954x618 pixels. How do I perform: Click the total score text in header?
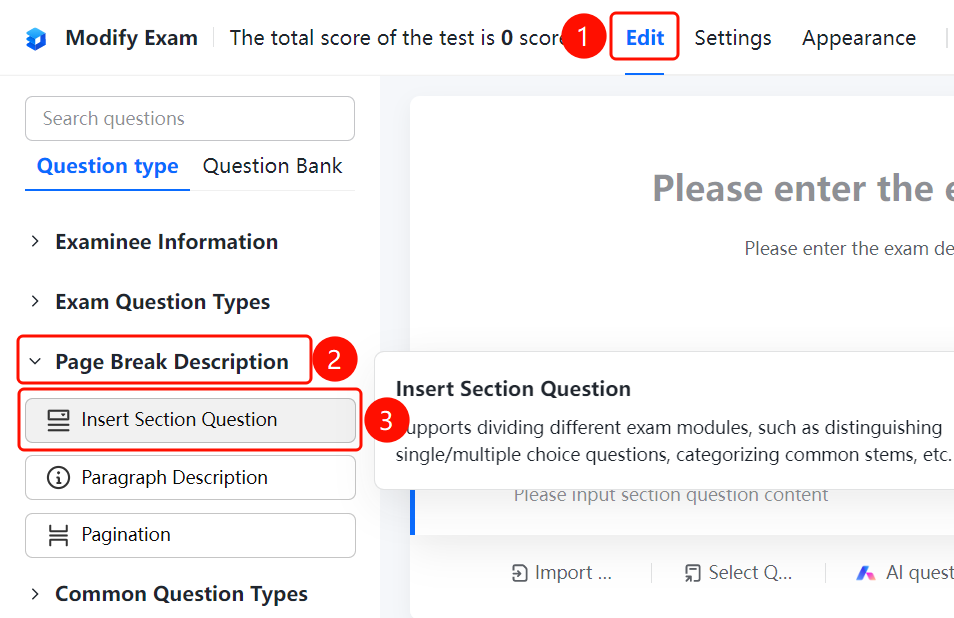[x=395, y=38]
